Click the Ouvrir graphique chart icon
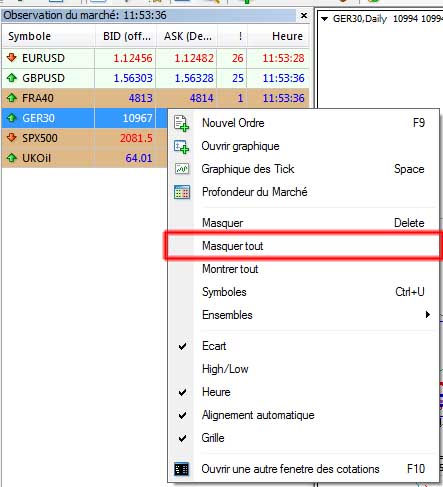This screenshot has width=443, height=487. coord(181,146)
